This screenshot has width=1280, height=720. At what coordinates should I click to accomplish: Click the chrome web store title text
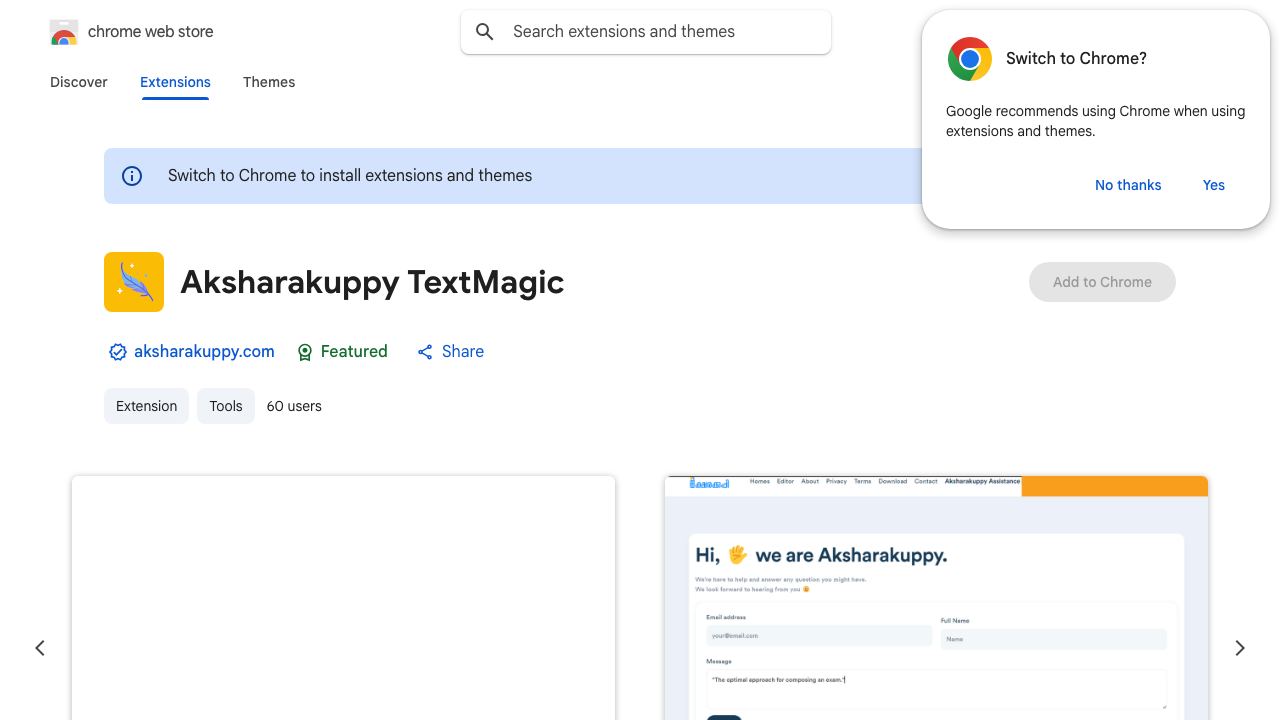(x=151, y=32)
